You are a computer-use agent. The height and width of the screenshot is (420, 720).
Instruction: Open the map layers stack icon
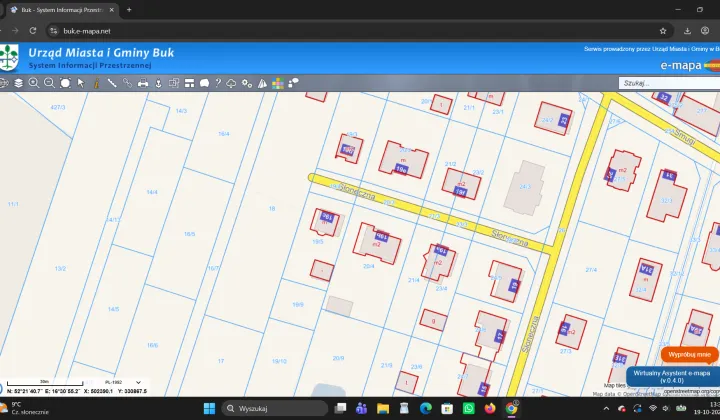(x=18, y=83)
